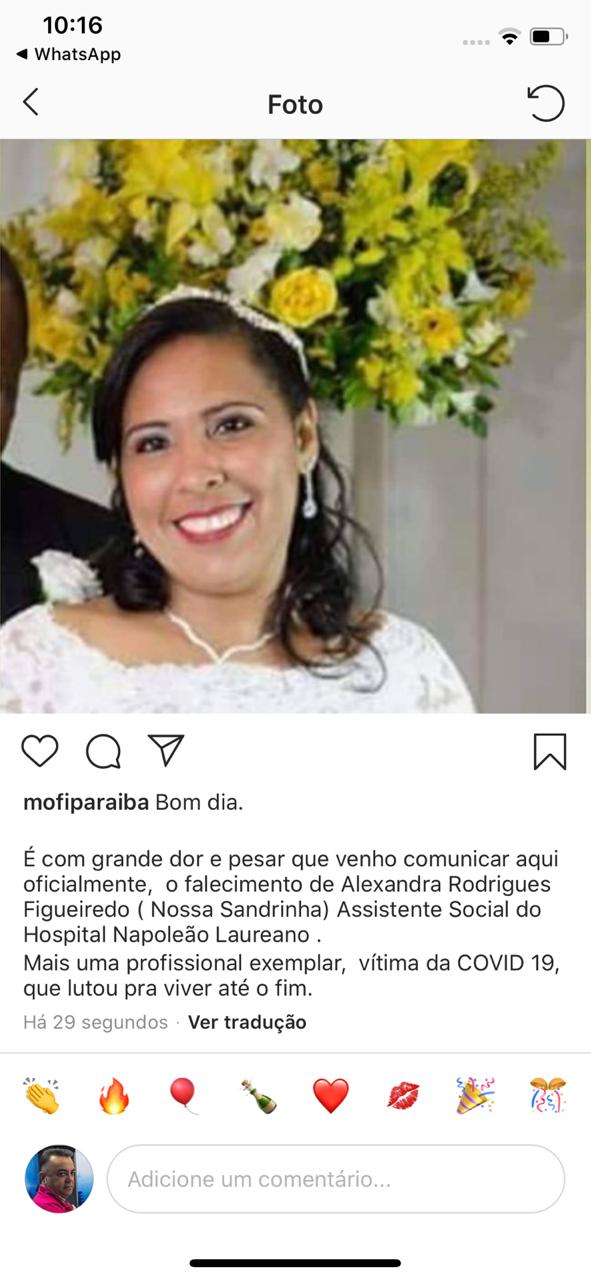Open mofiparaiba profile username

pos(86,803)
